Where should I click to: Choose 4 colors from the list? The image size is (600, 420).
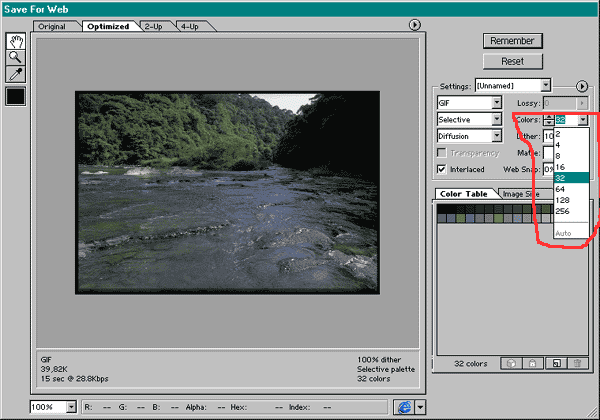pyautogui.click(x=571, y=145)
